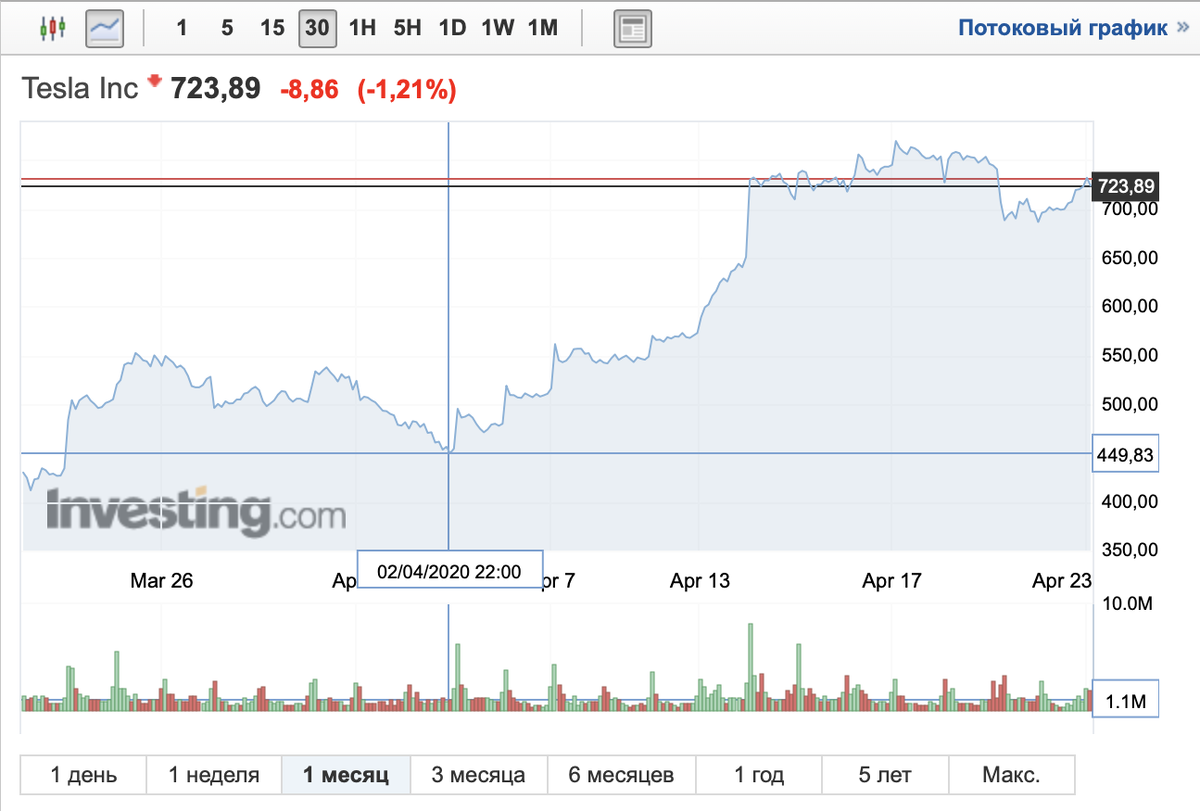Set interval to 1D
The image size is (1200, 811).
coord(452,27)
